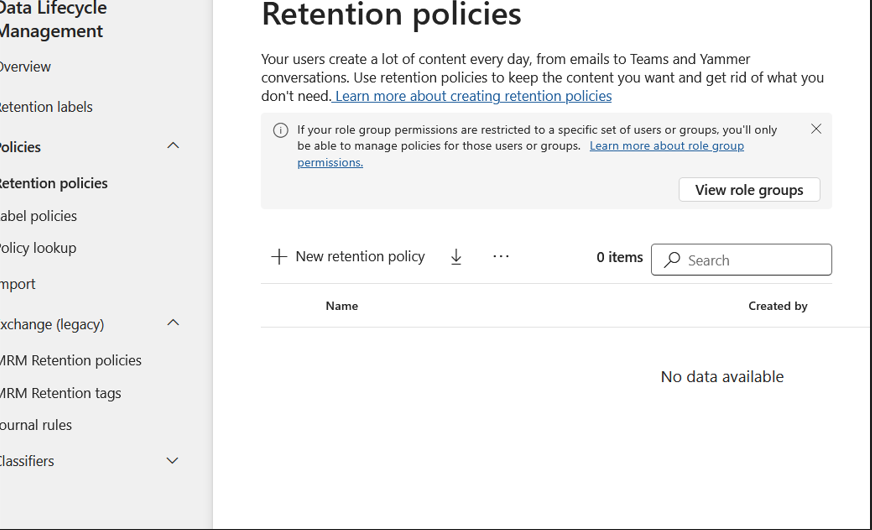
Task: Open Learn more about creating retention policies
Action: coord(473,96)
